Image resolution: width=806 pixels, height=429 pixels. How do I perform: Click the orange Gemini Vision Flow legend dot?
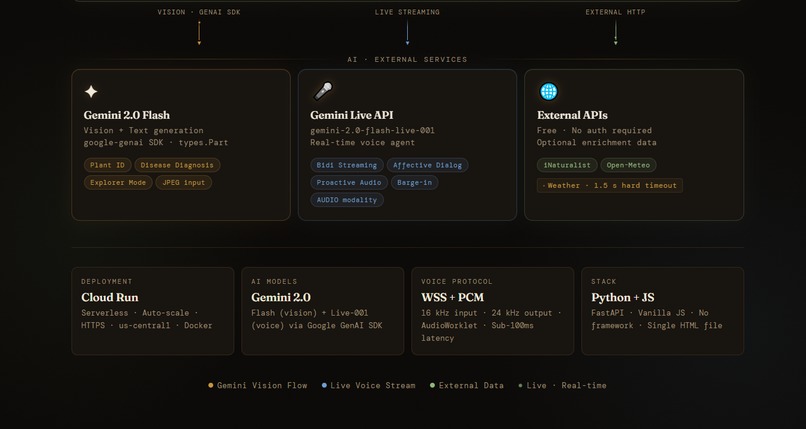point(211,385)
